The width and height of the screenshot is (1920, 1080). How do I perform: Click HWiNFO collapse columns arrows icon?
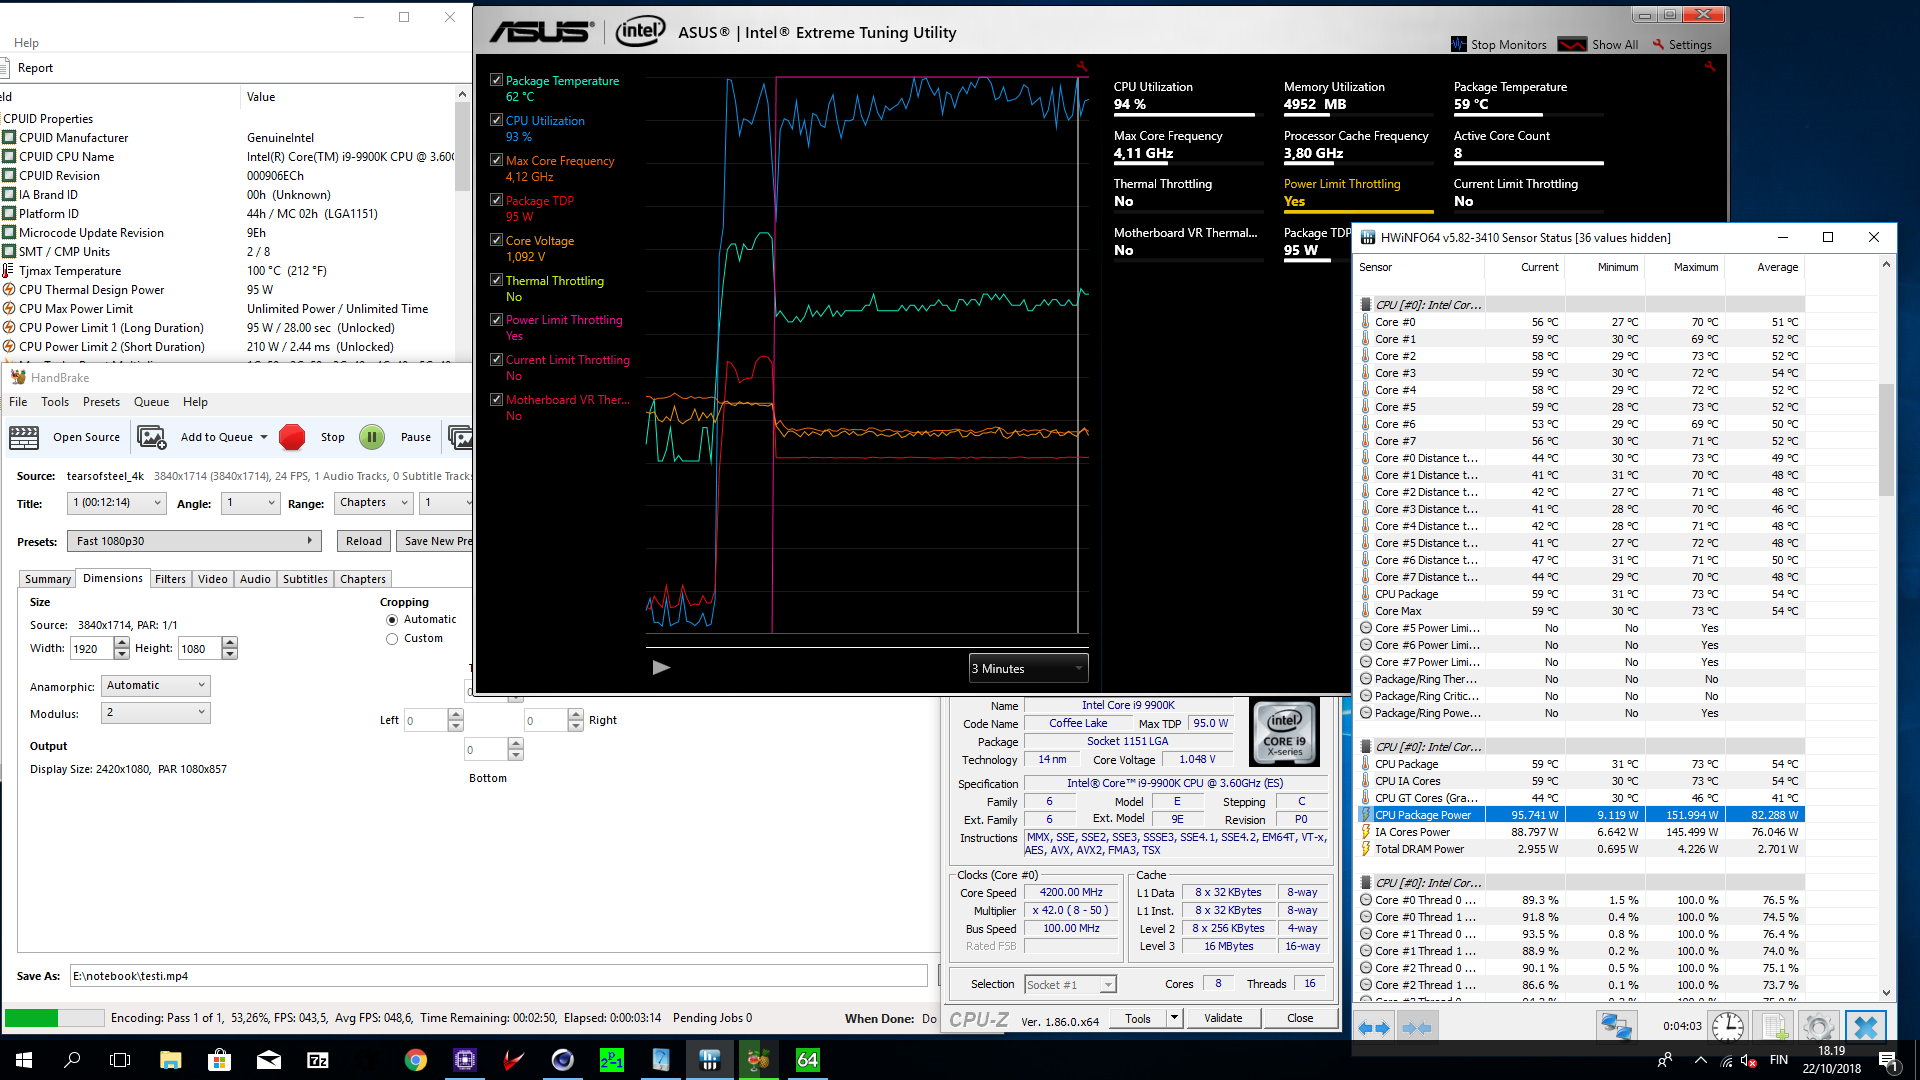pyautogui.click(x=1416, y=1027)
